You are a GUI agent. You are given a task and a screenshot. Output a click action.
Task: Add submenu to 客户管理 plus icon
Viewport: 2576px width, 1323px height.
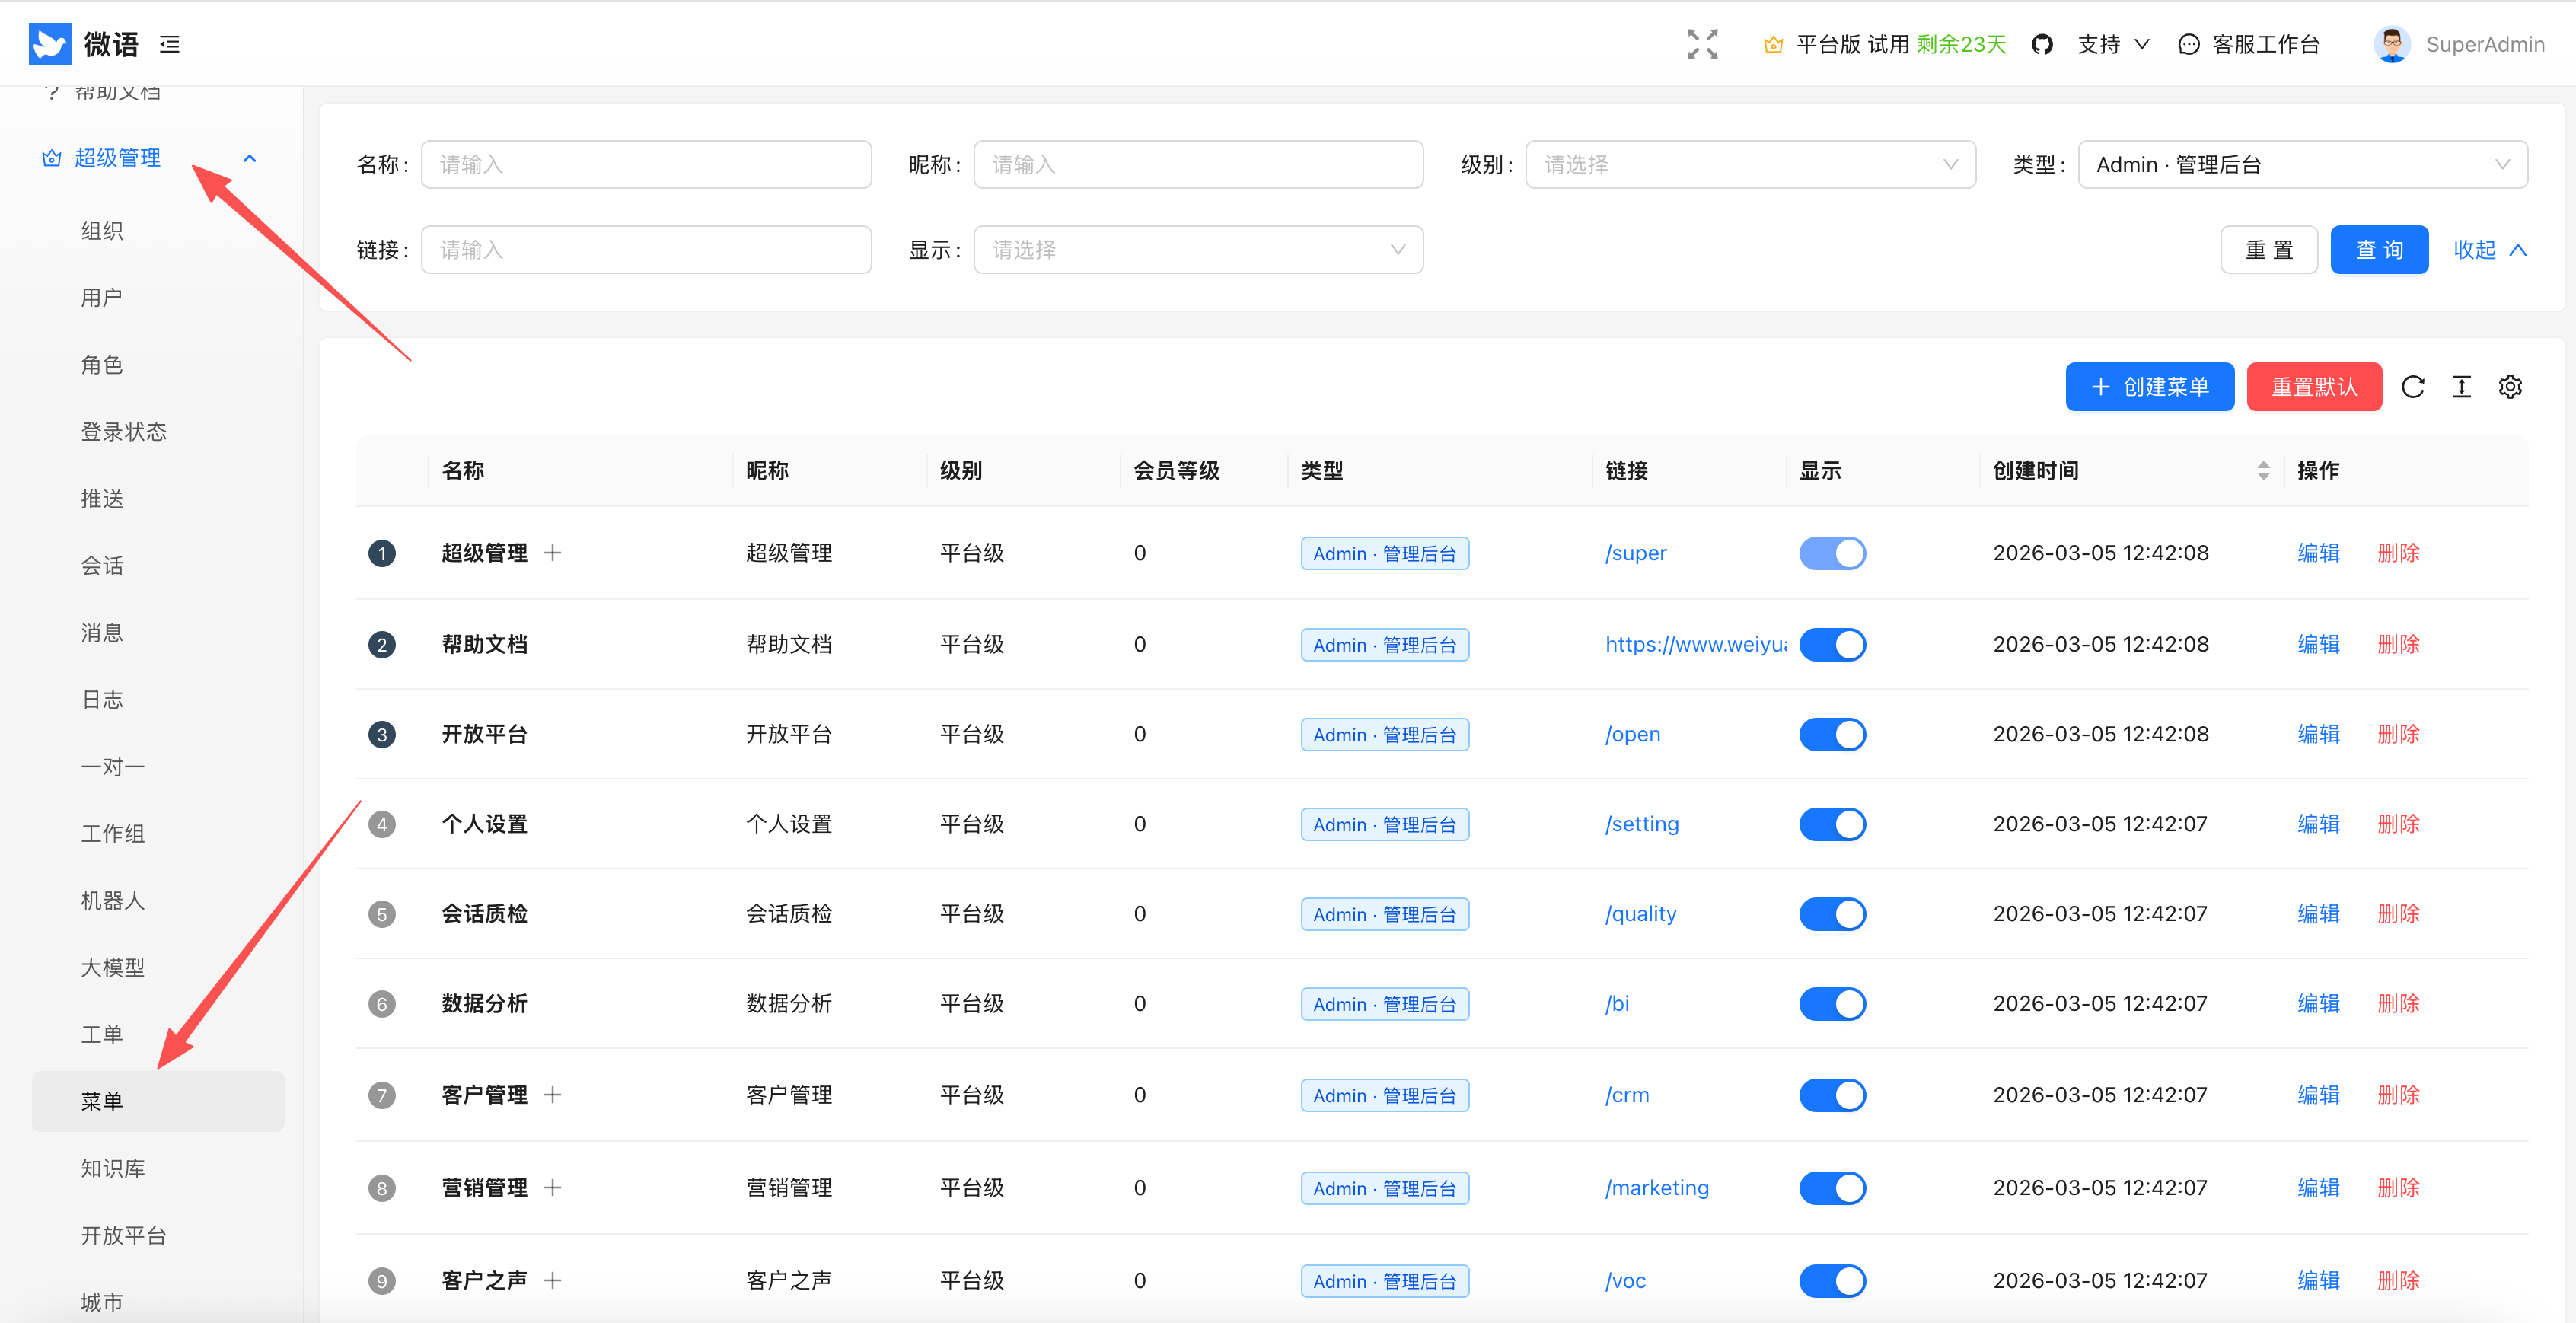click(552, 1095)
